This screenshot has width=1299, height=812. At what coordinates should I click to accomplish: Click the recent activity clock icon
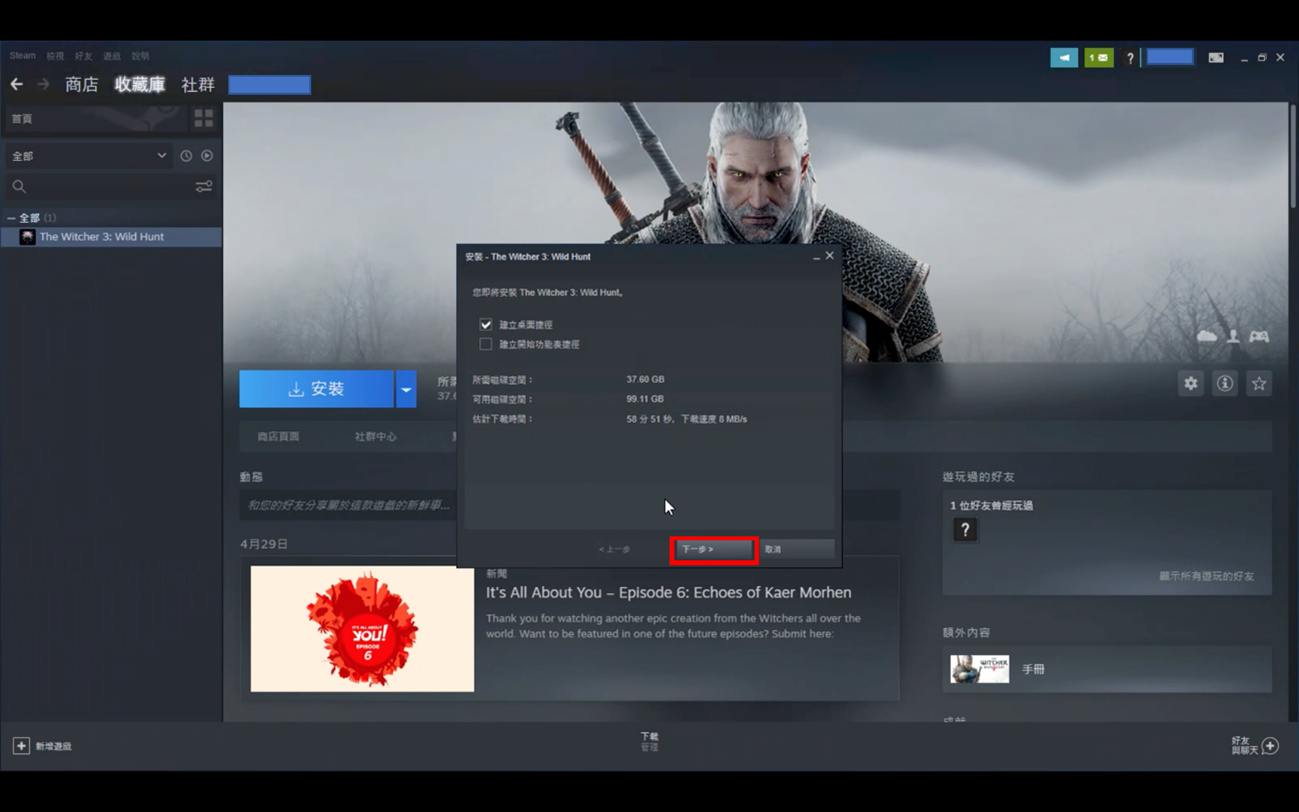coord(186,156)
